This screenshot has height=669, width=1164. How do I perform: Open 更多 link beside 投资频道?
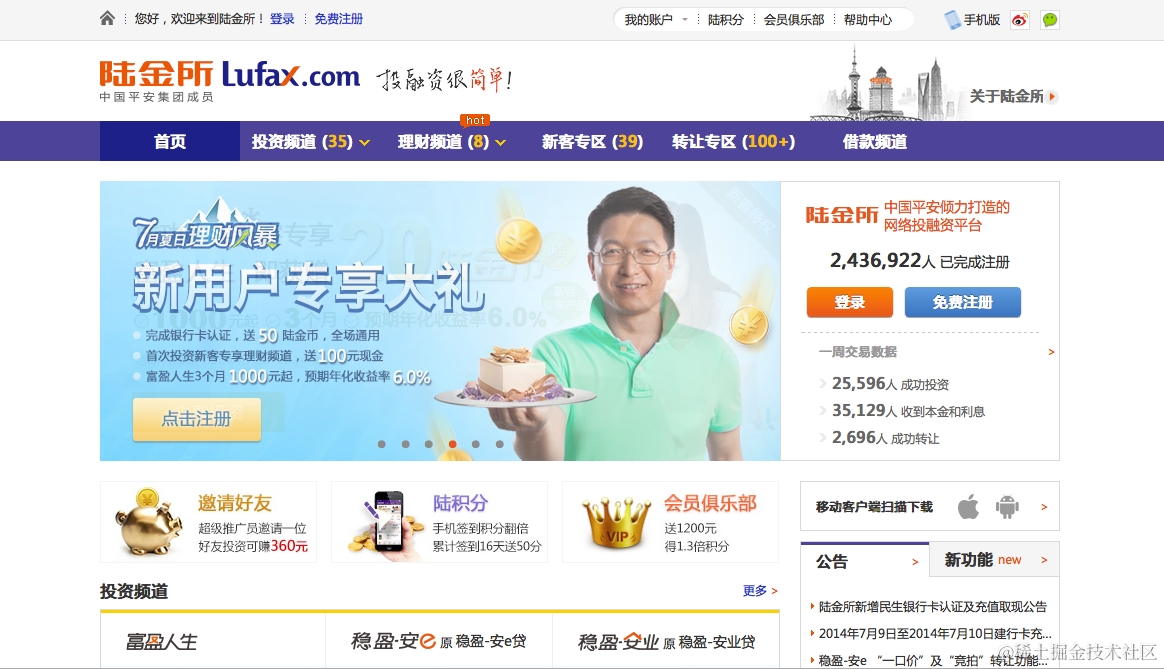pyautogui.click(x=759, y=590)
